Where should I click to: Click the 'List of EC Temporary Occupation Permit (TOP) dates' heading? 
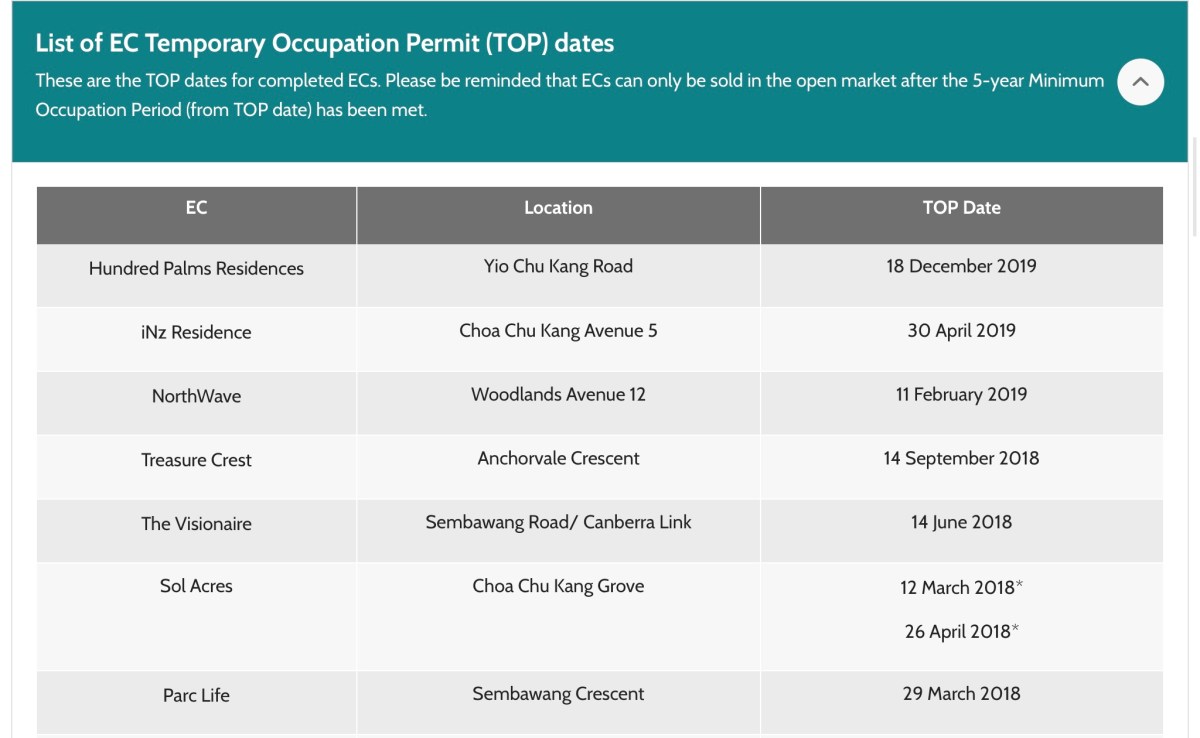click(324, 43)
